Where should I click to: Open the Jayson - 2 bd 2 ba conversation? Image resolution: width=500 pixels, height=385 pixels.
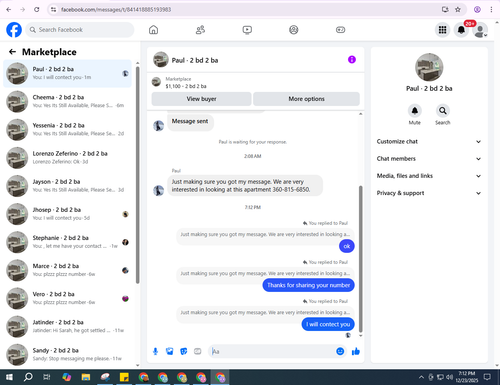tap(67, 186)
